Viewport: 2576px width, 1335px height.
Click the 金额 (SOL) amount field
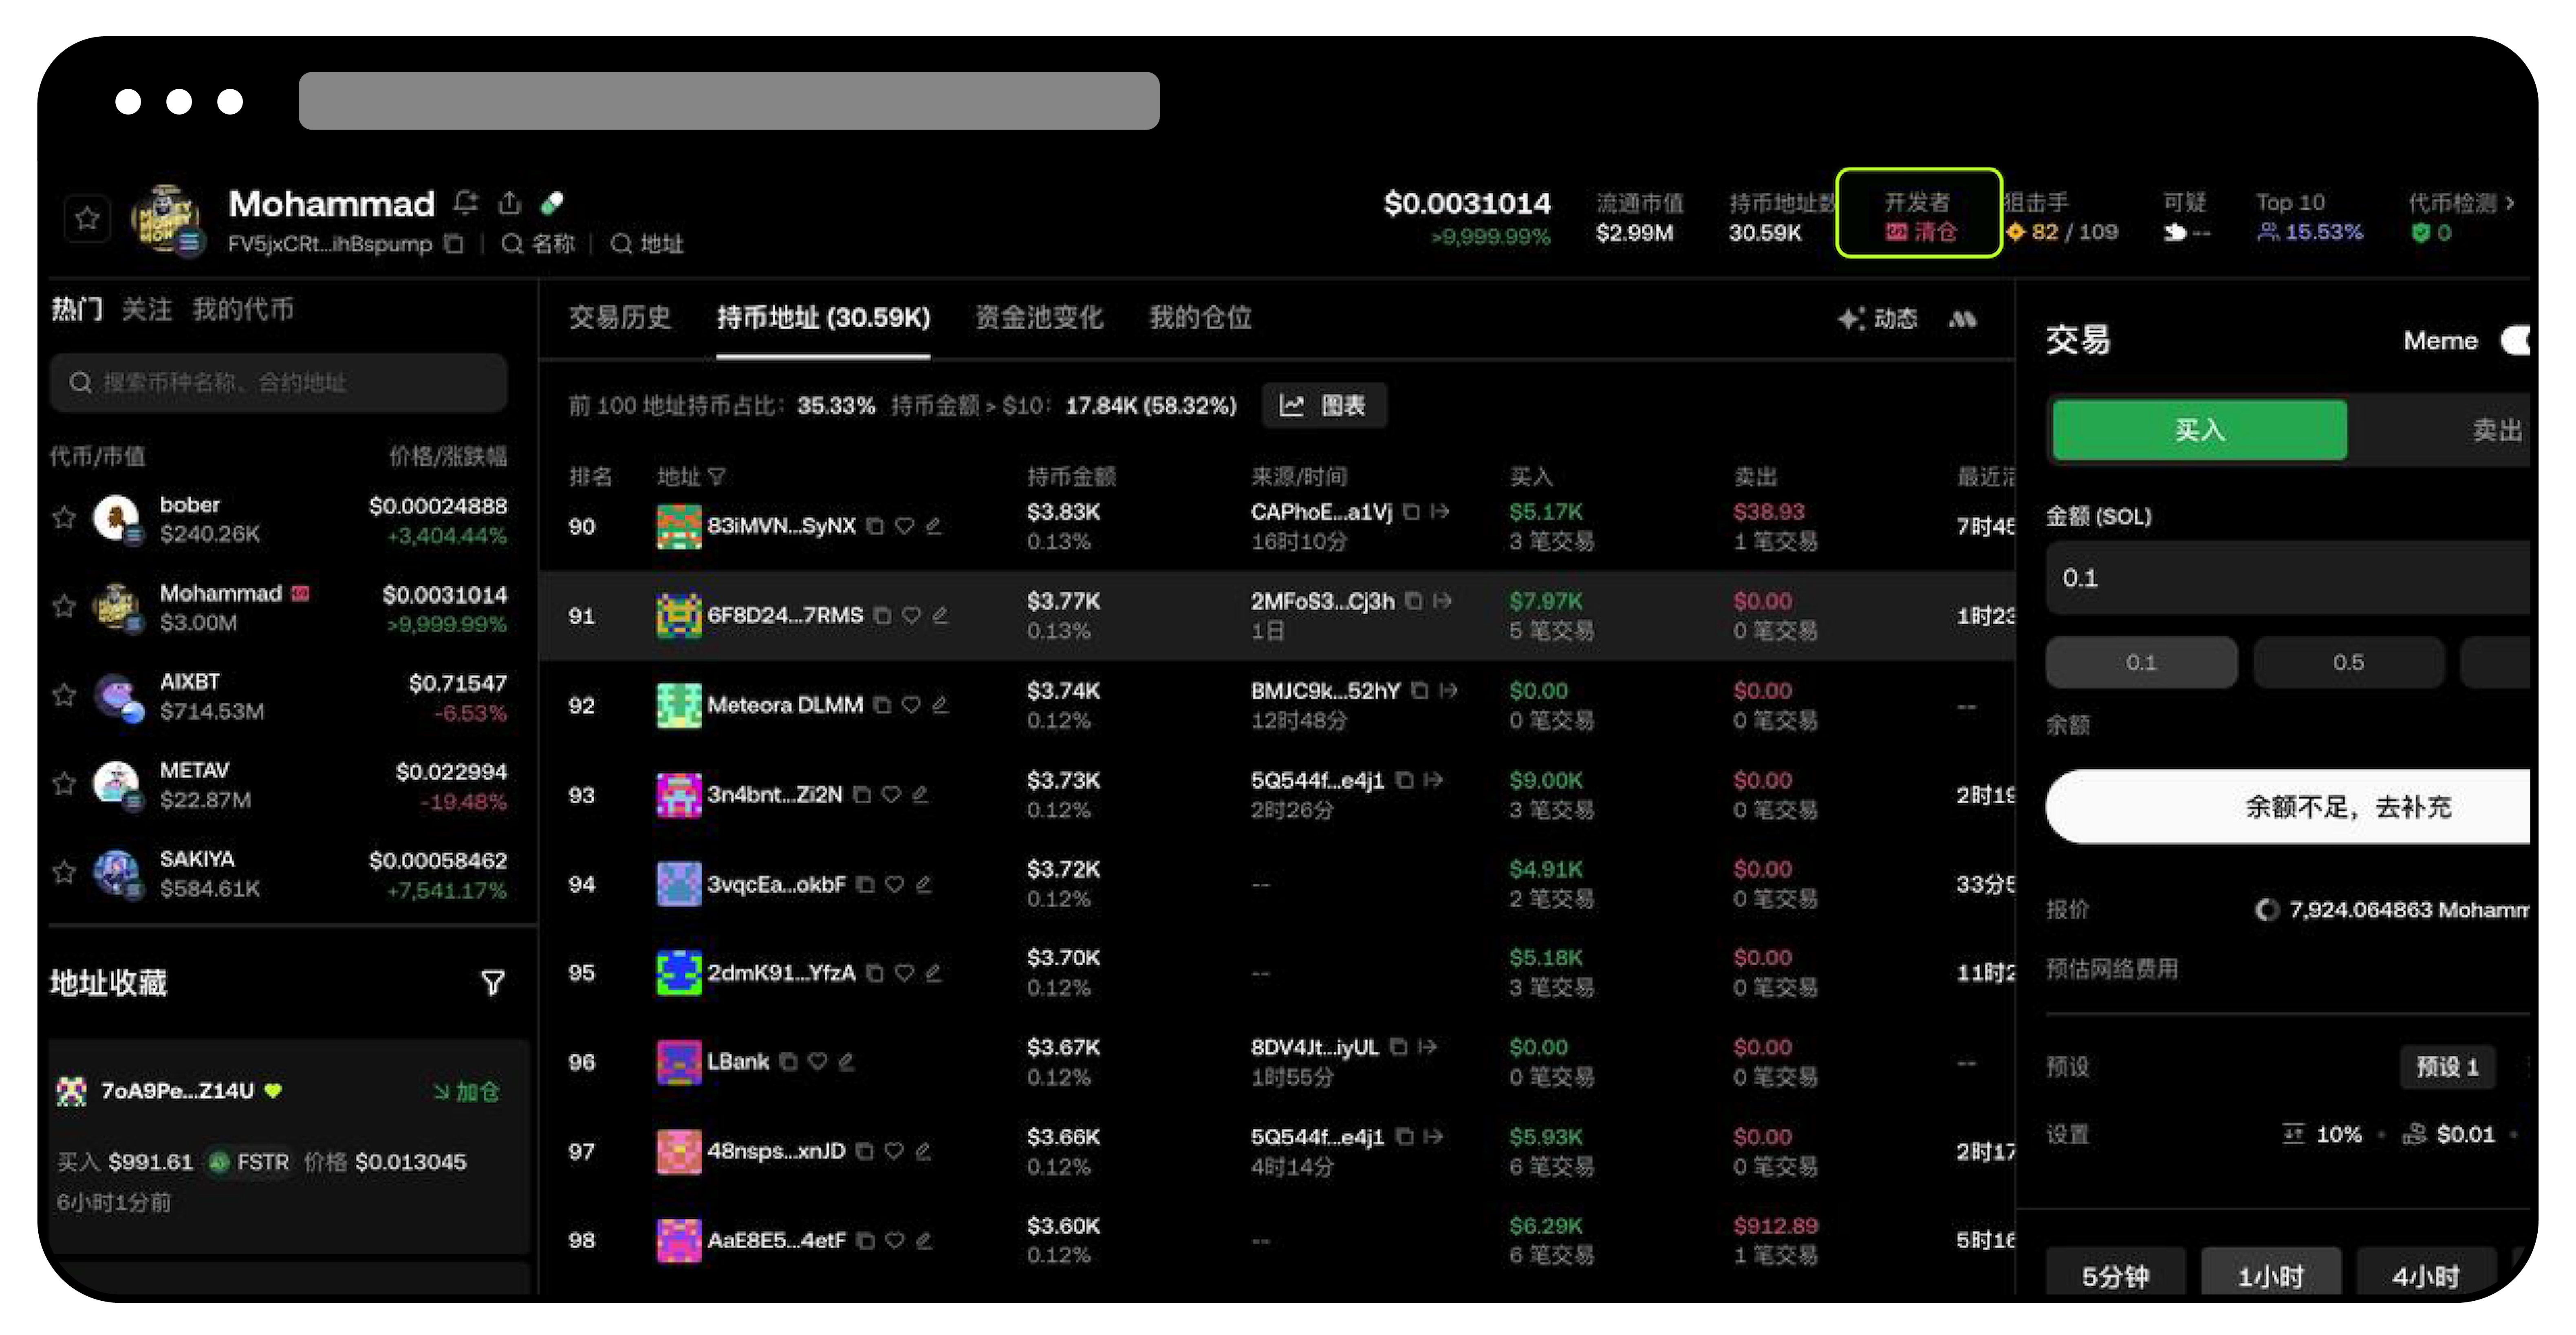[x=2288, y=578]
